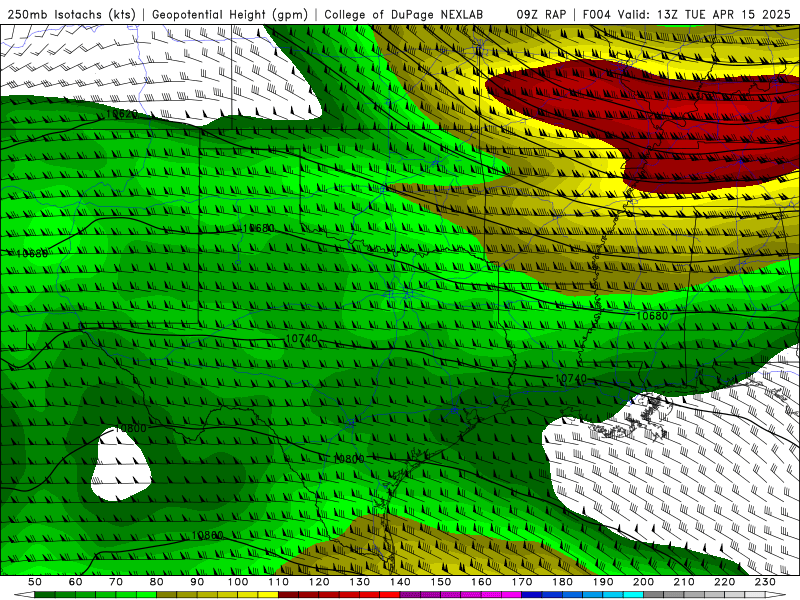Click the '09Z RAP' model run label

(541, 14)
